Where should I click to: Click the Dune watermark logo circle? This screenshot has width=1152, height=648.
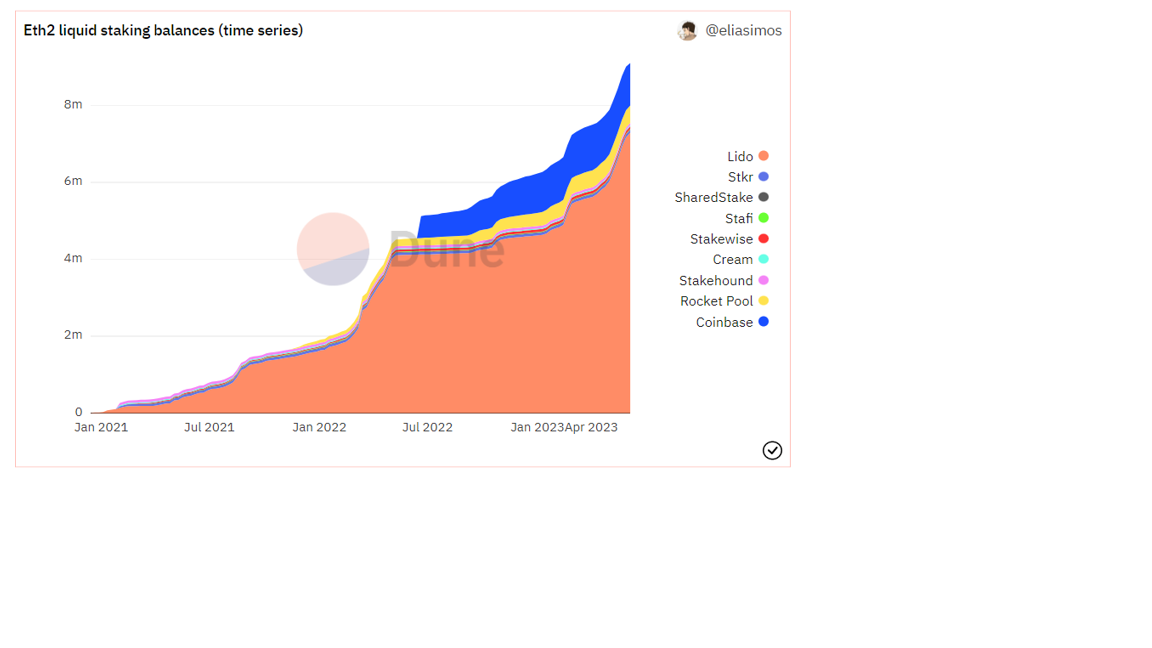tap(333, 249)
